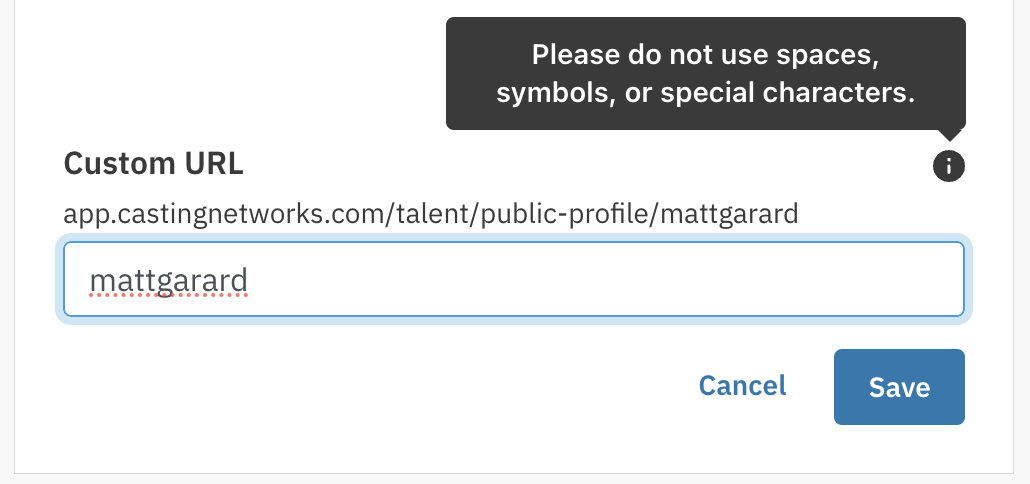Cancel the custom URL edit
Image resolution: width=1030 pixels, height=484 pixels.
(742, 385)
